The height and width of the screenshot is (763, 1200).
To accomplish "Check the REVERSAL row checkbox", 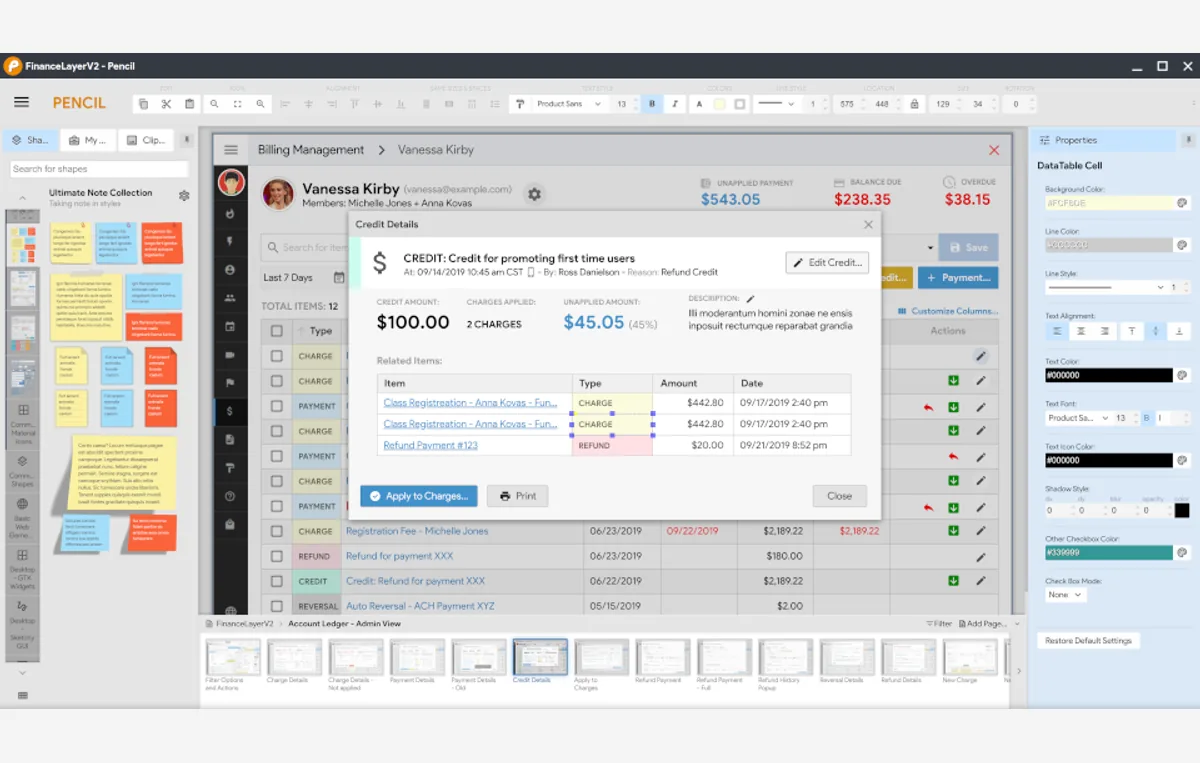I will point(276,606).
